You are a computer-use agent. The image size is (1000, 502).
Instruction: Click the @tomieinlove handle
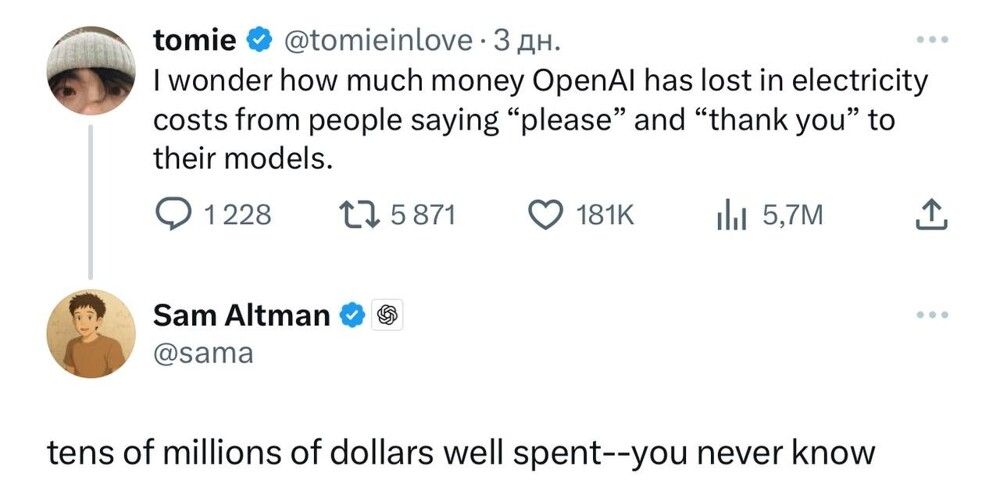[378, 41]
